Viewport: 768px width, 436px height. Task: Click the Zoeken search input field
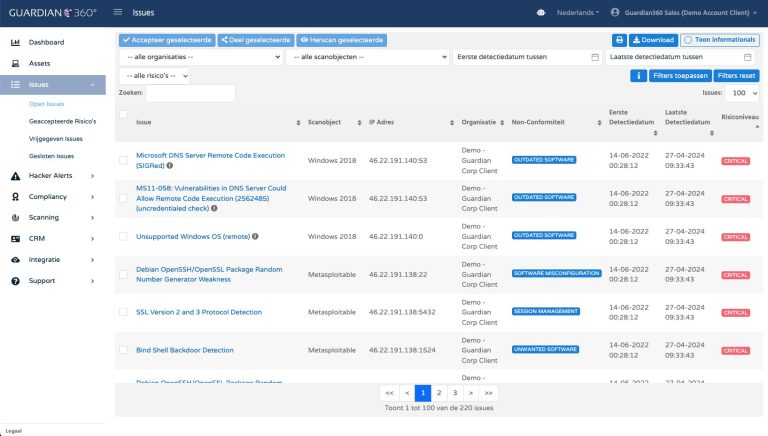190,93
